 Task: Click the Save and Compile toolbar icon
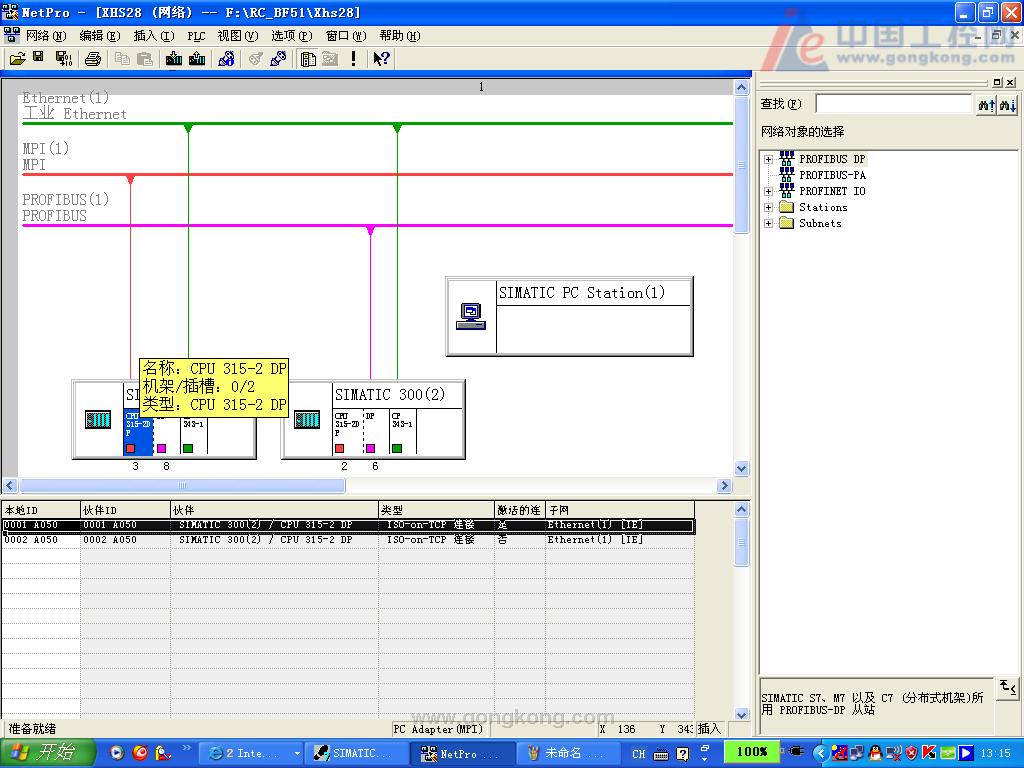(x=63, y=59)
